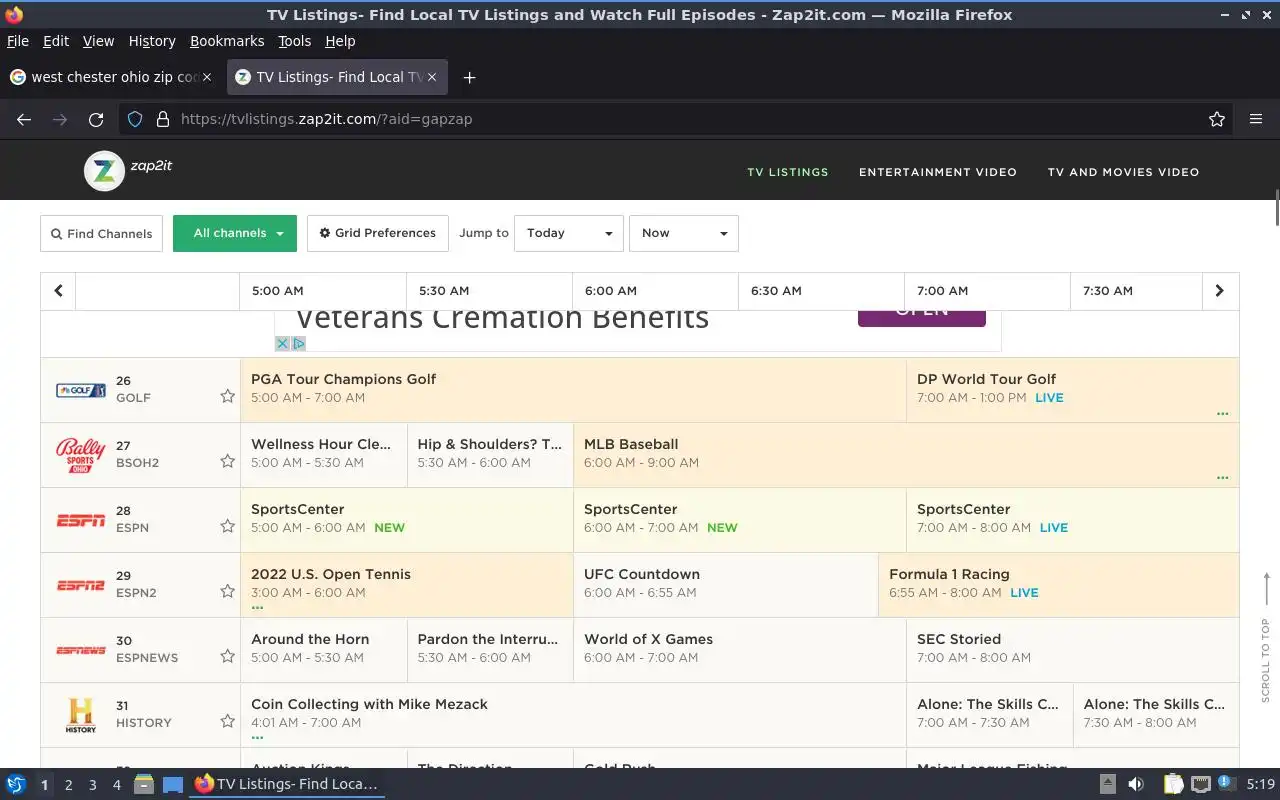Image resolution: width=1280 pixels, height=800 pixels.
Task: Click the GOLF channel logo
Action: (x=81, y=390)
